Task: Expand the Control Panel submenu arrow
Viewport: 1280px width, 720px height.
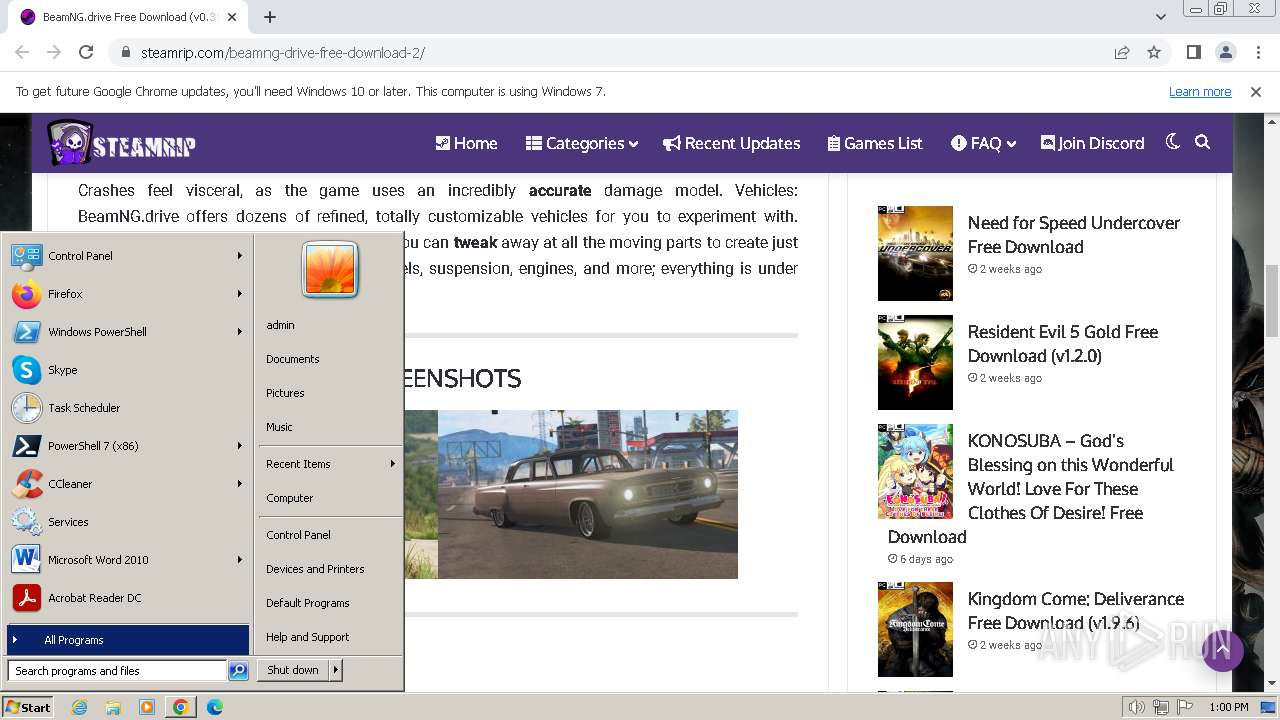Action: pos(240,256)
